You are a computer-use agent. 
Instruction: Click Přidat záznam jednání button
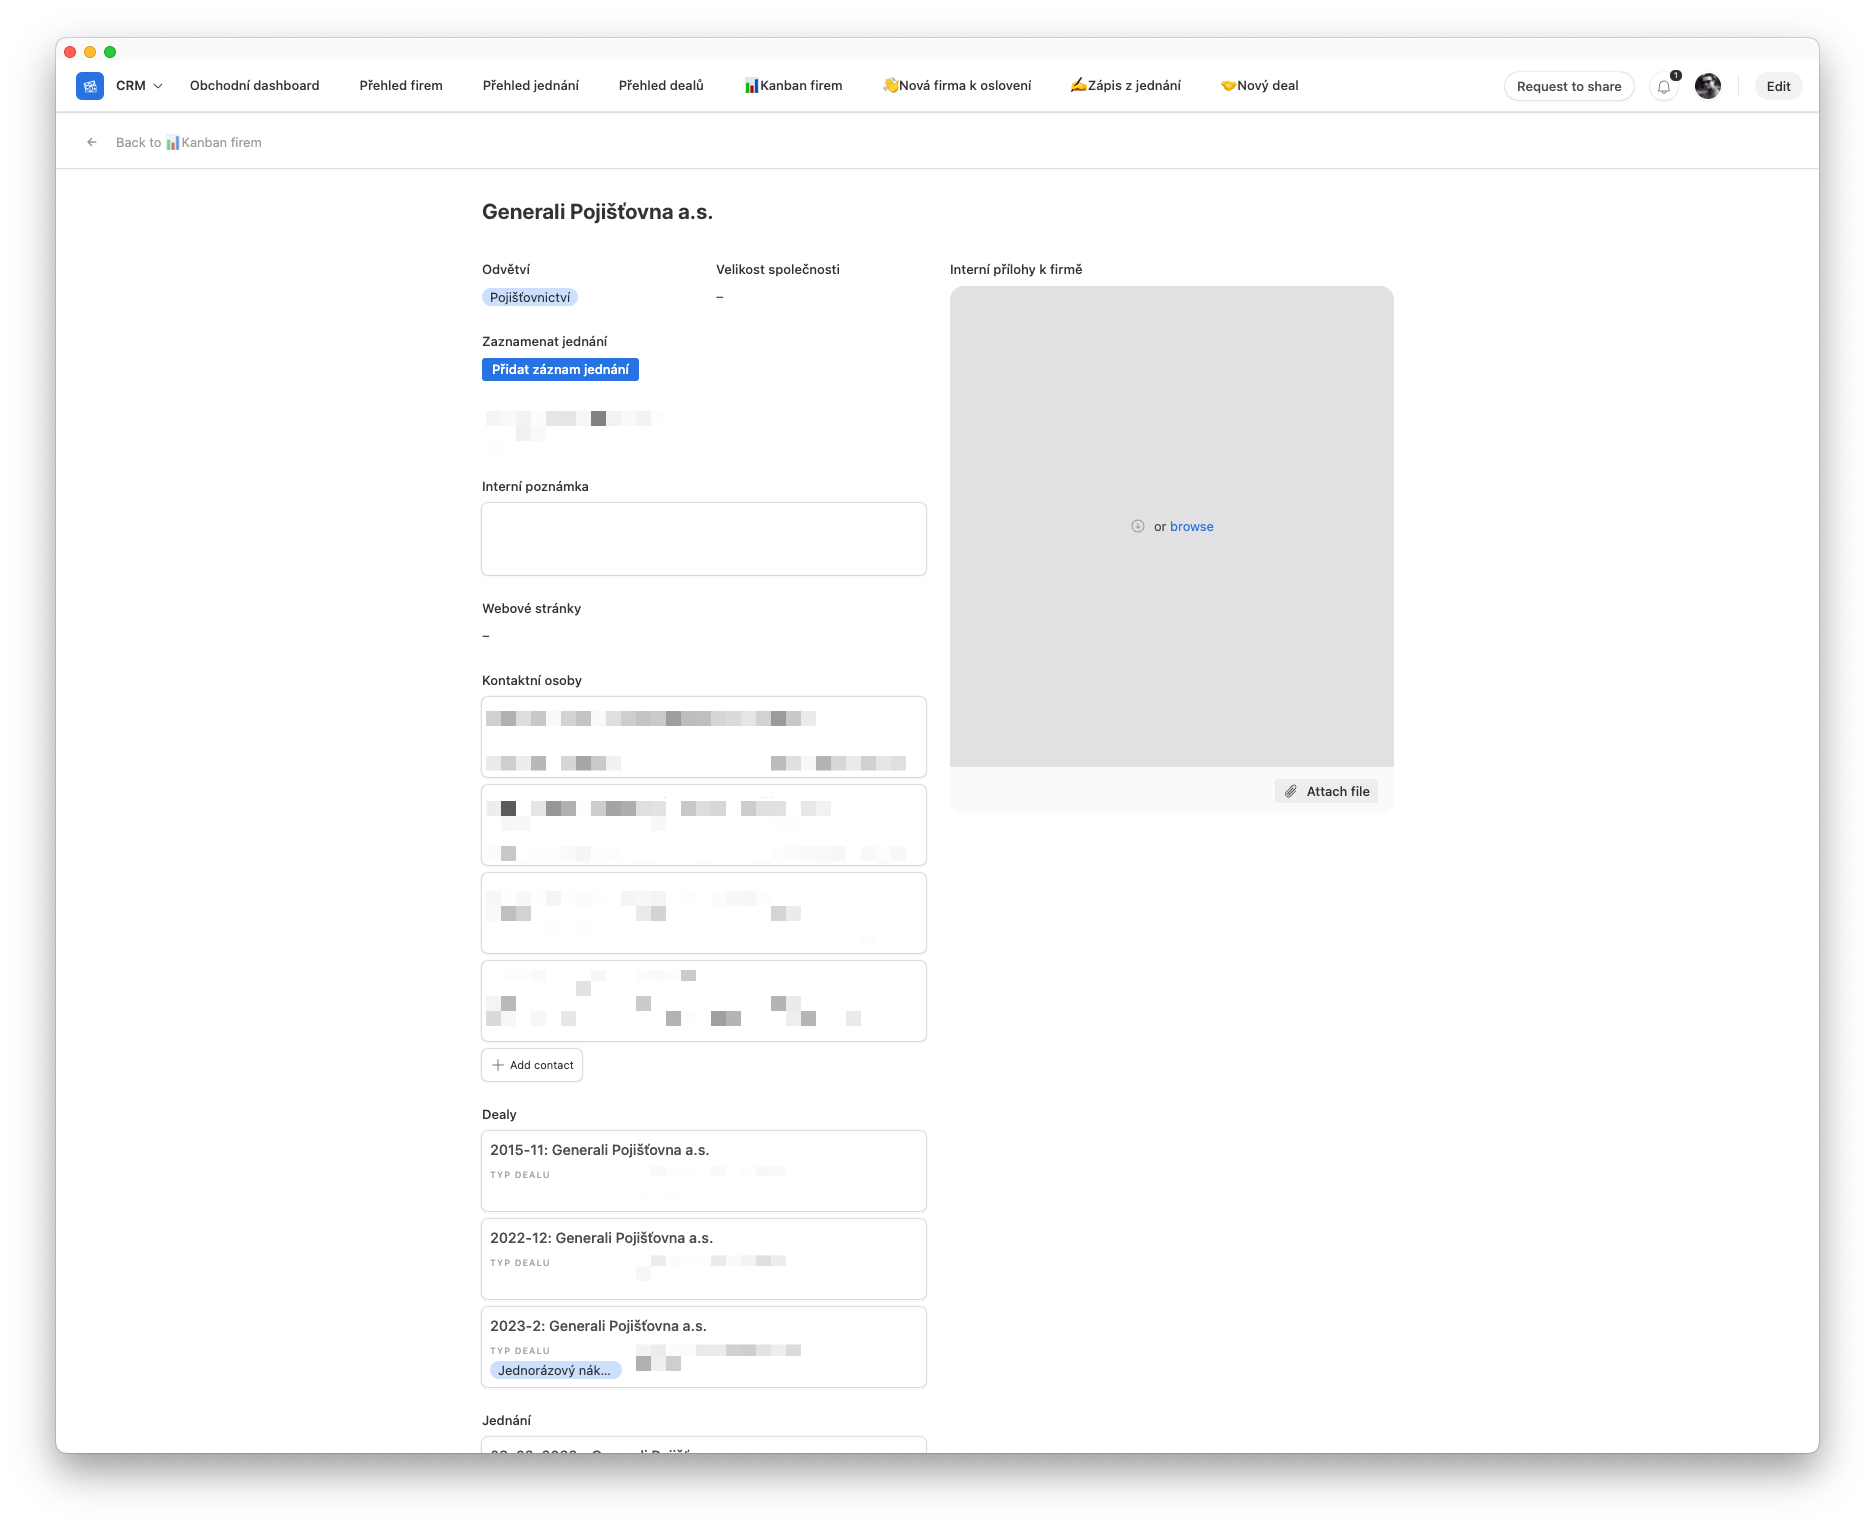[560, 370]
